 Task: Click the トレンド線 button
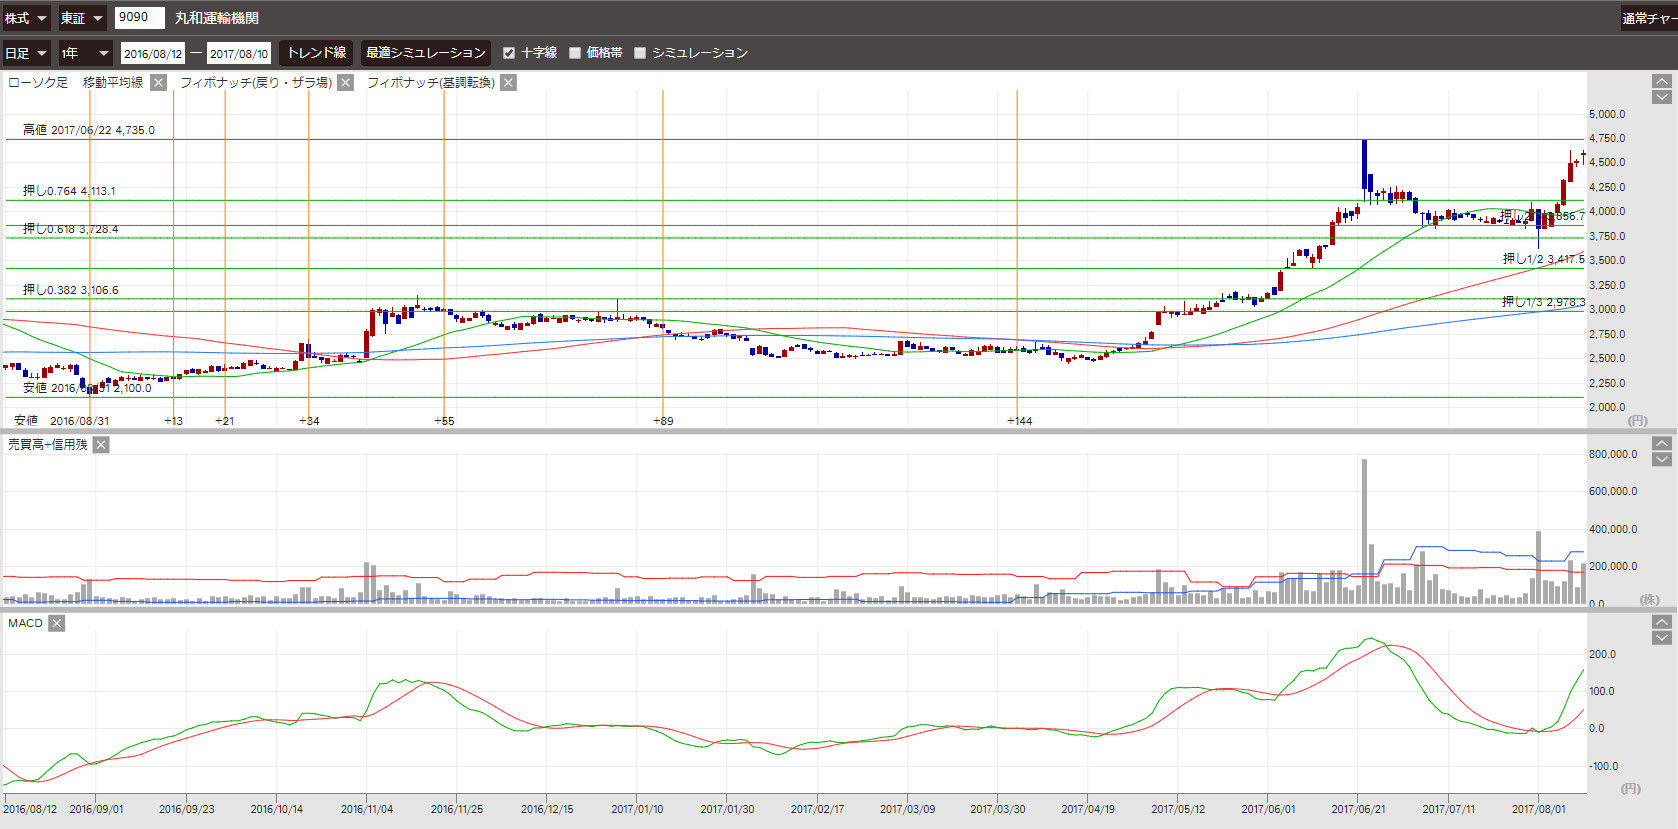[x=316, y=53]
